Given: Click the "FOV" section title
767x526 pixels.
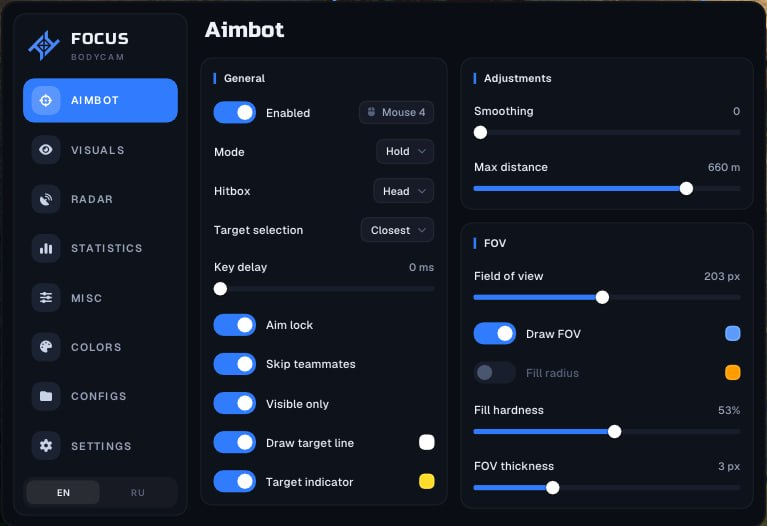Looking at the screenshot, I should coord(495,243).
